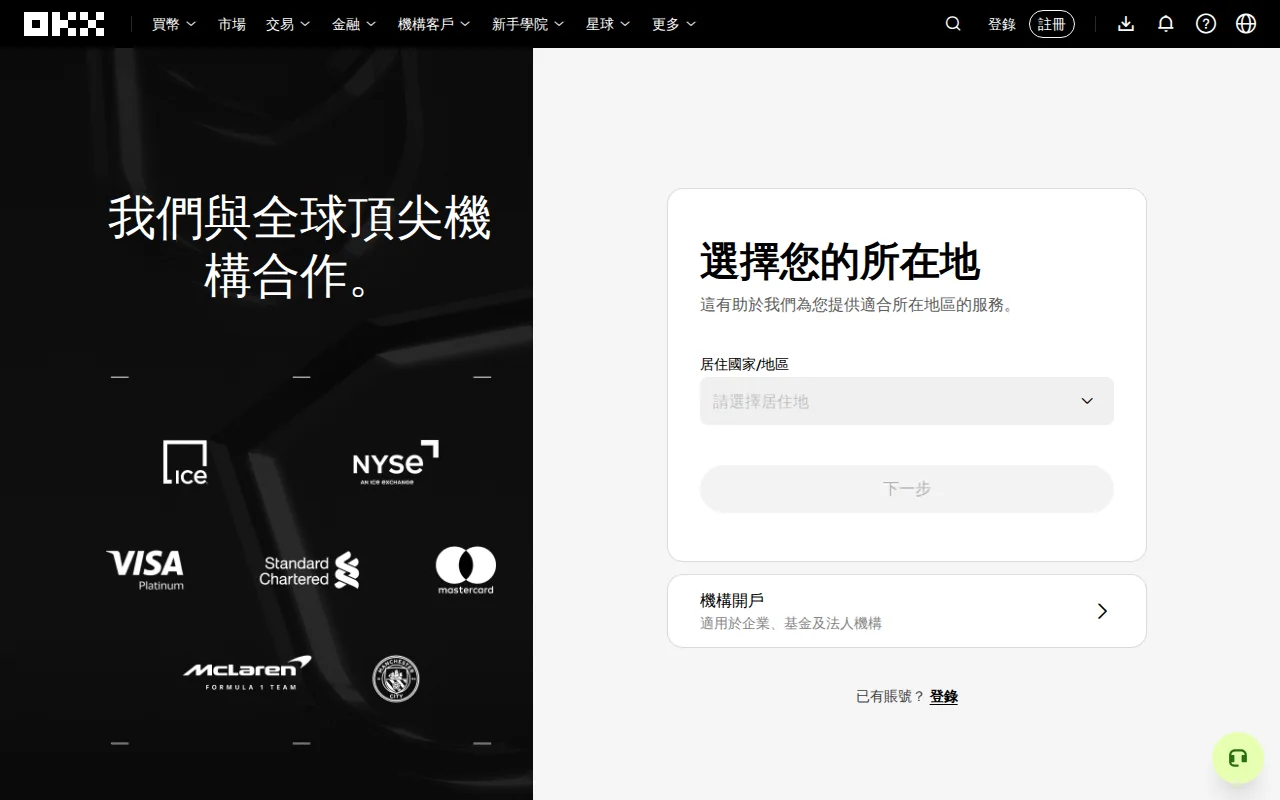This screenshot has width=1280, height=800.
Task: Click the OKX logo
Action: coord(64,24)
